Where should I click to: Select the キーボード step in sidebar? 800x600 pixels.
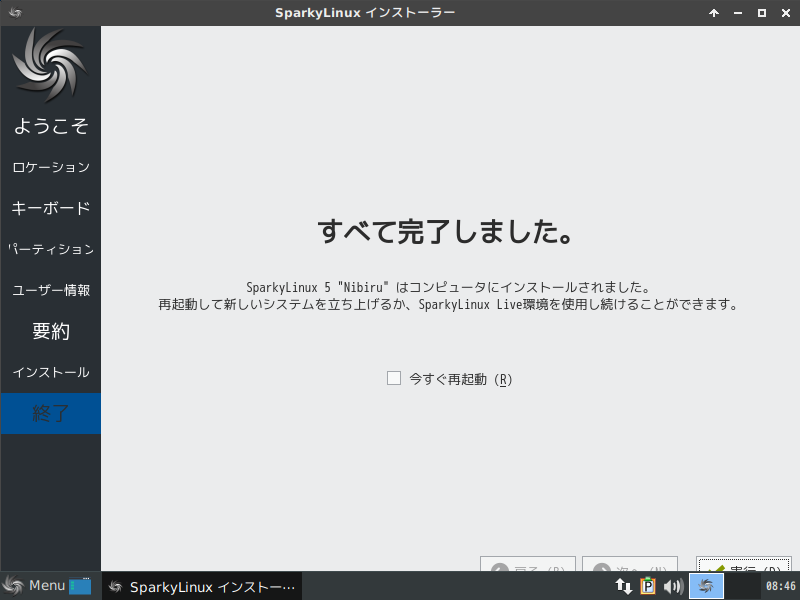(51, 208)
